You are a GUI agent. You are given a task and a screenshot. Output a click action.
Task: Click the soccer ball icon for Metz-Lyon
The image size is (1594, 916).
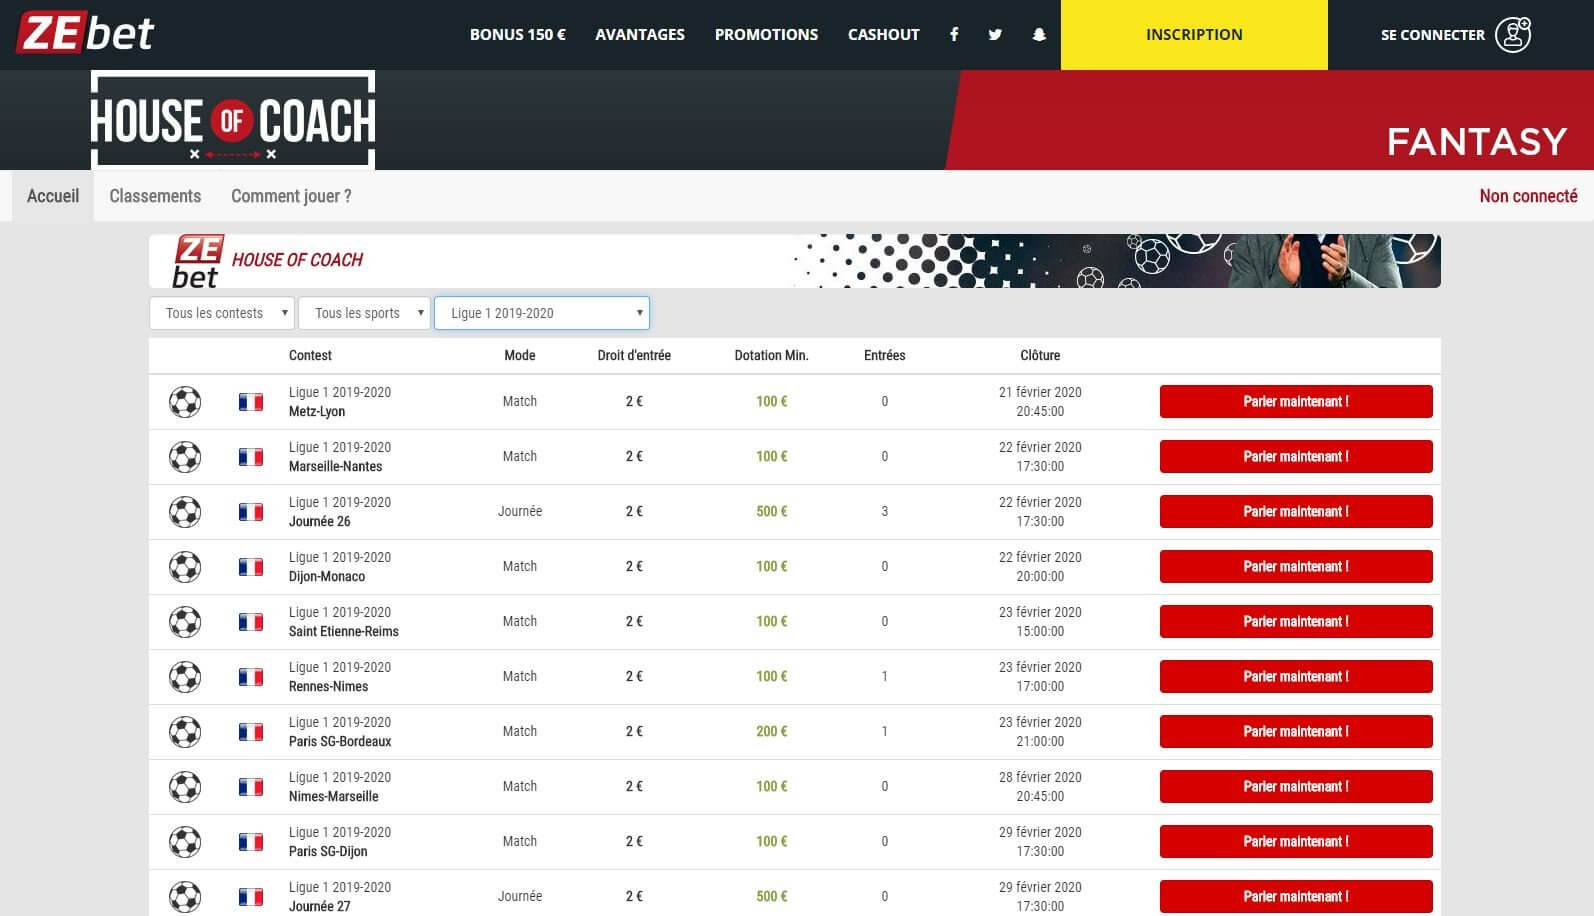click(x=185, y=402)
